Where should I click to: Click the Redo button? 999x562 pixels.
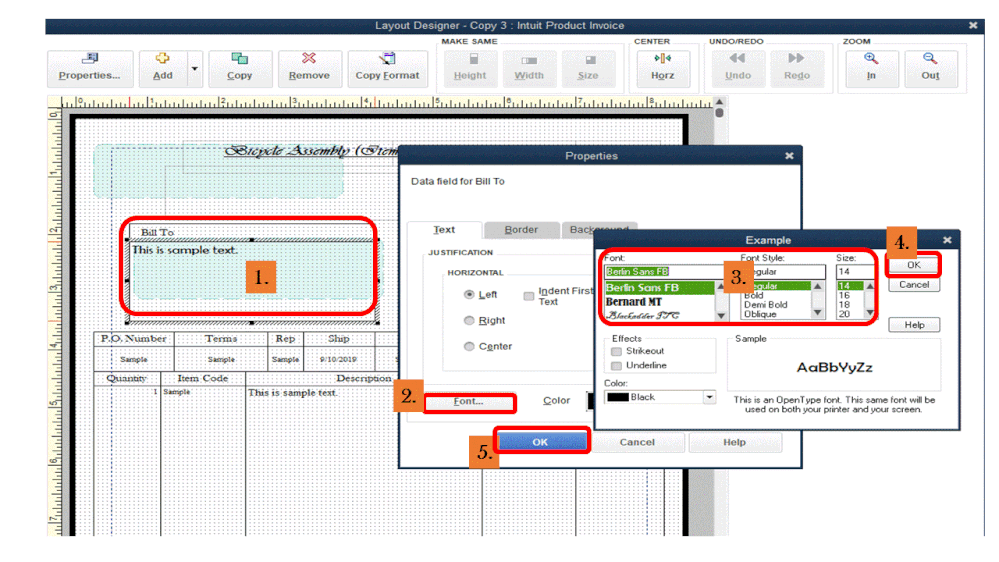point(796,68)
